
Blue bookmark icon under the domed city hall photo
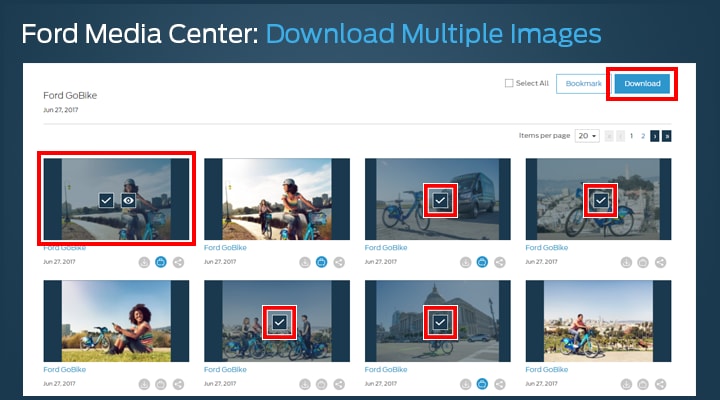click(x=482, y=384)
